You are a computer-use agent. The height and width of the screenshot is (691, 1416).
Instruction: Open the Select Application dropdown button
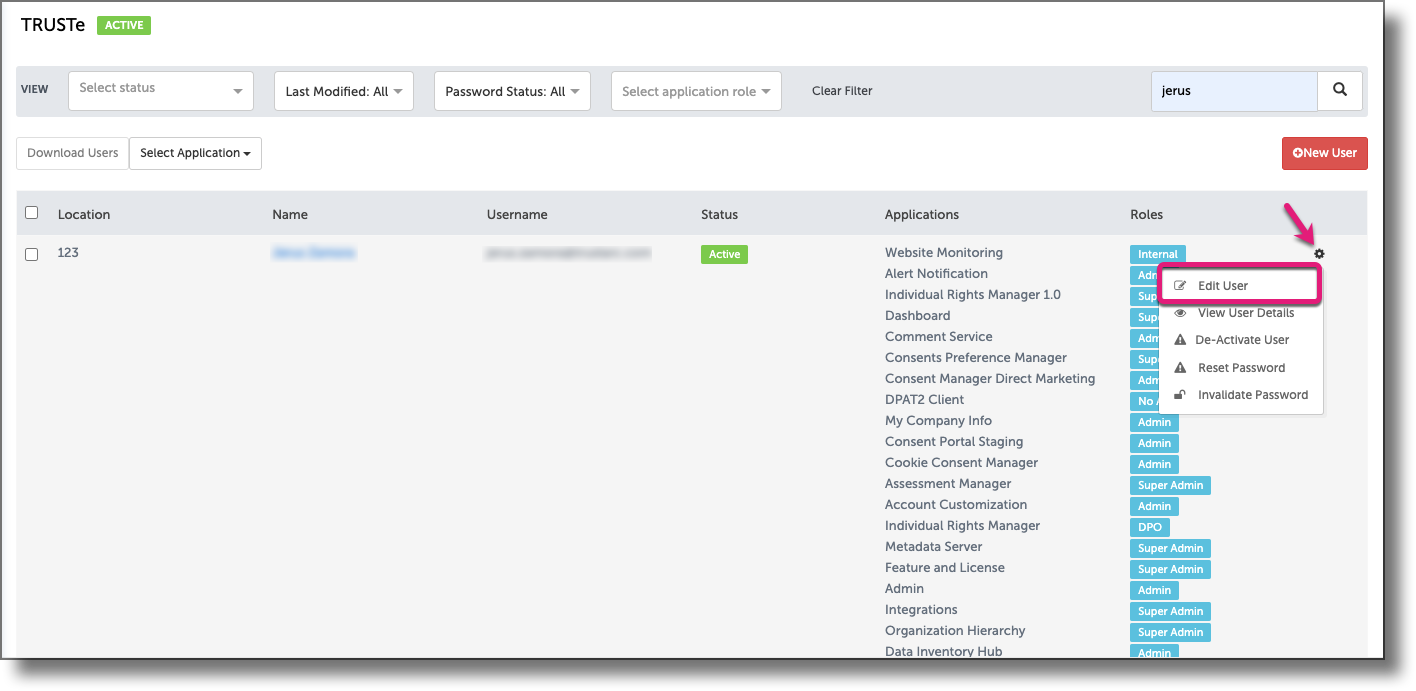click(x=195, y=153)
